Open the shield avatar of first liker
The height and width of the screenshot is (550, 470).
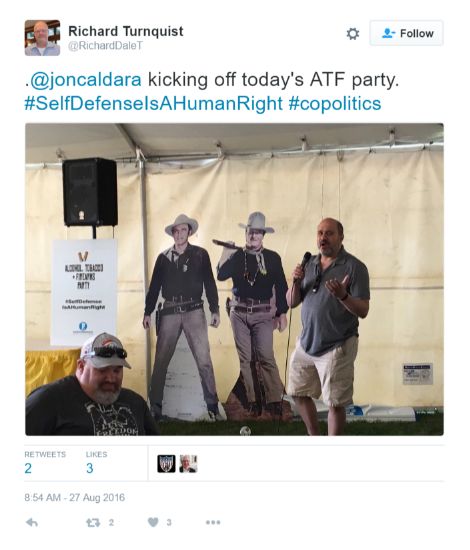pyautogui.click(x=166, y=464)
